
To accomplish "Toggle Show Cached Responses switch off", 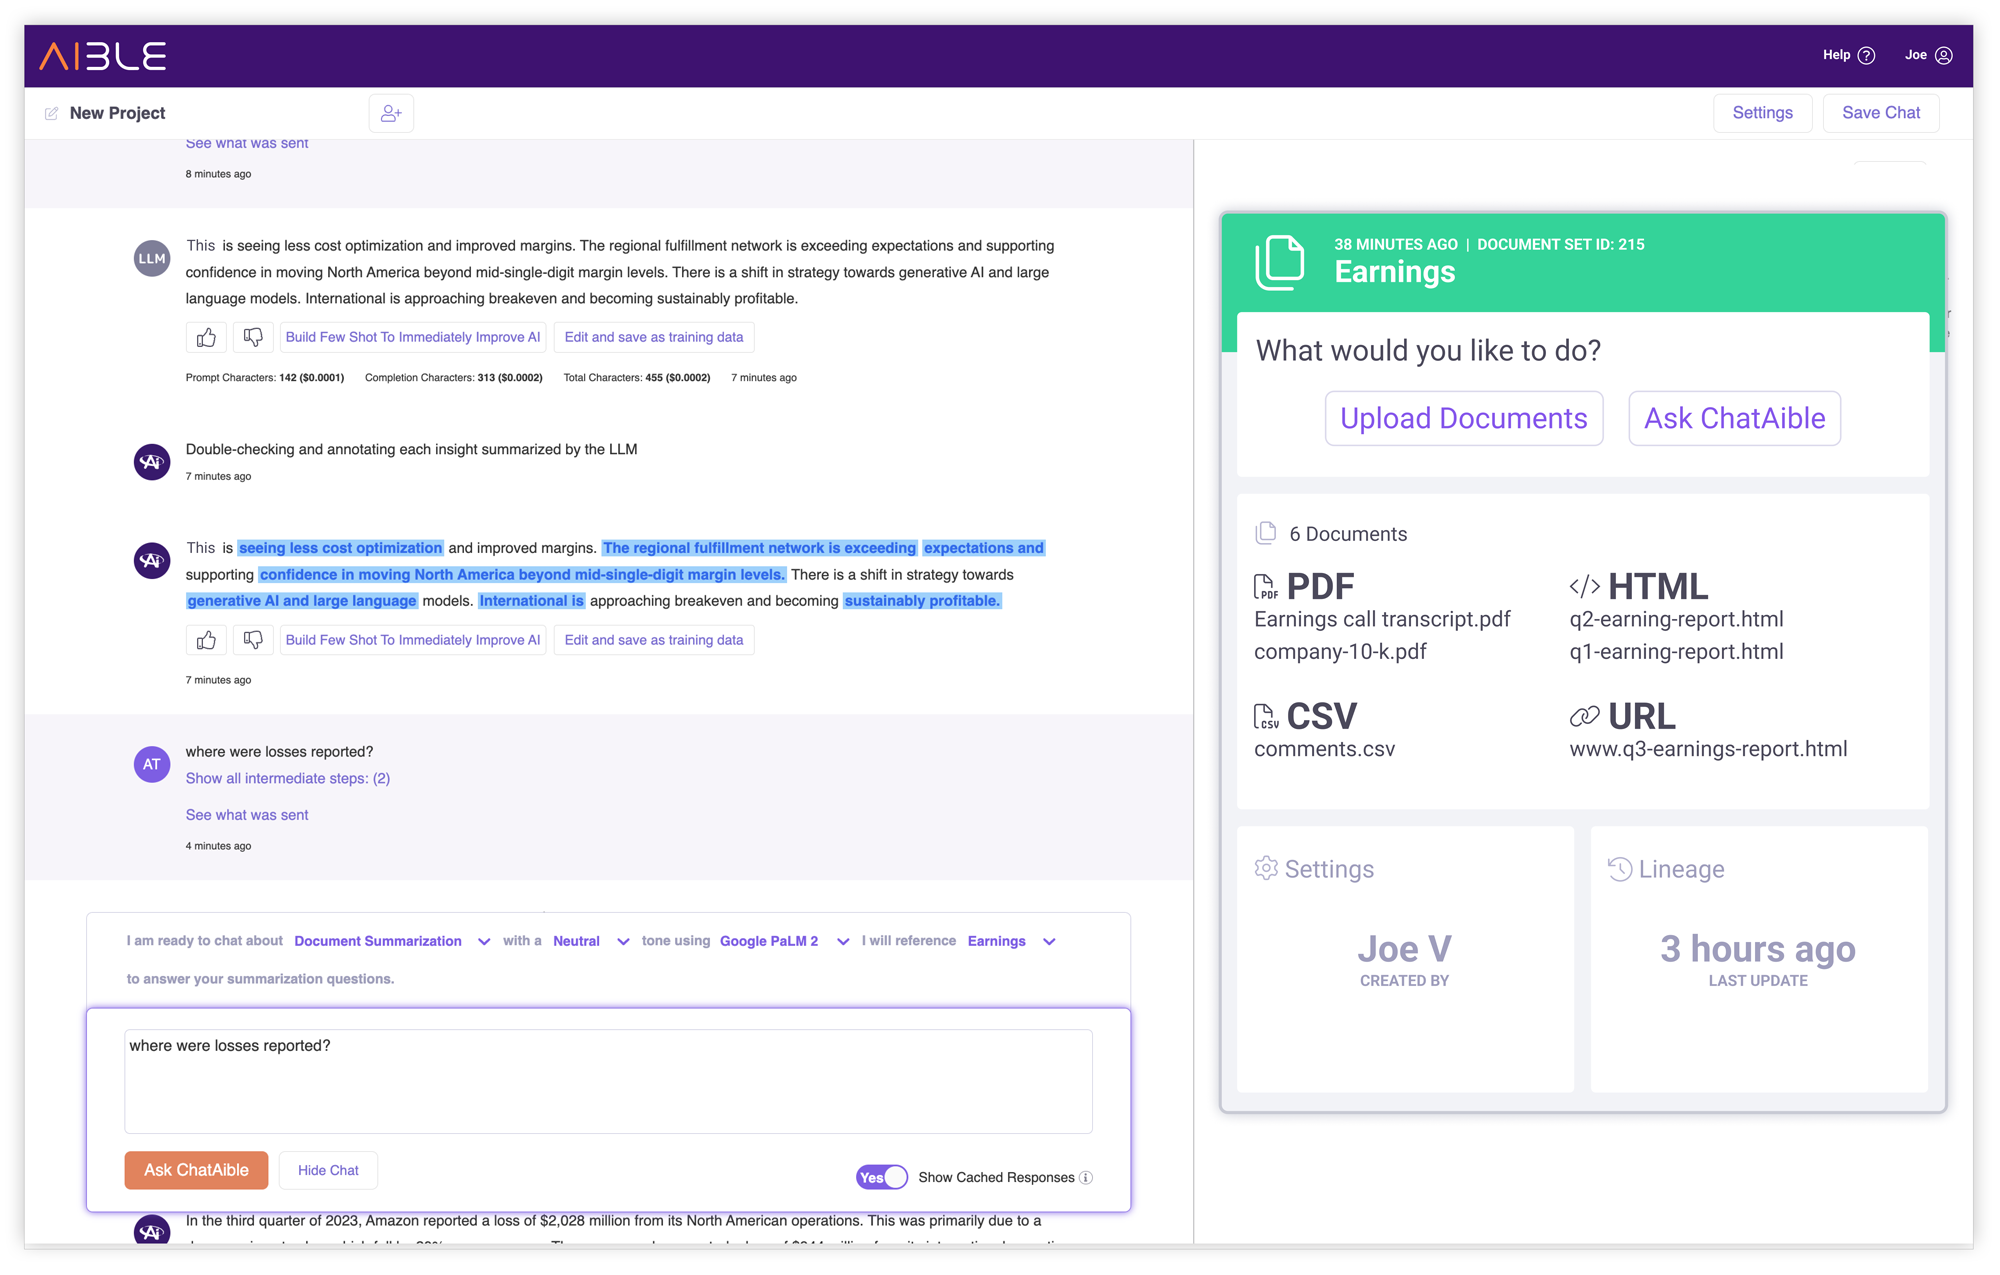I will [882, 1177].
